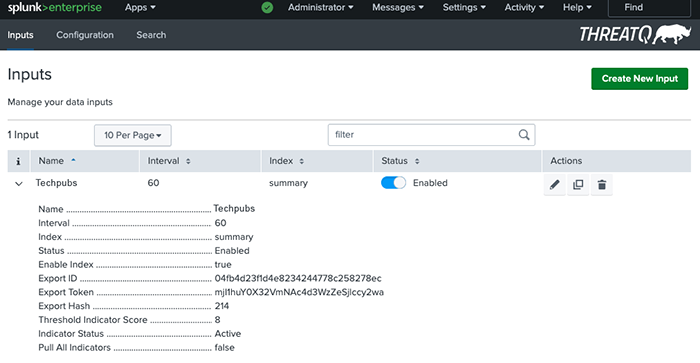The image size is (700, 363).
Task: Switch to the Configuration tab
Action: 85,35
